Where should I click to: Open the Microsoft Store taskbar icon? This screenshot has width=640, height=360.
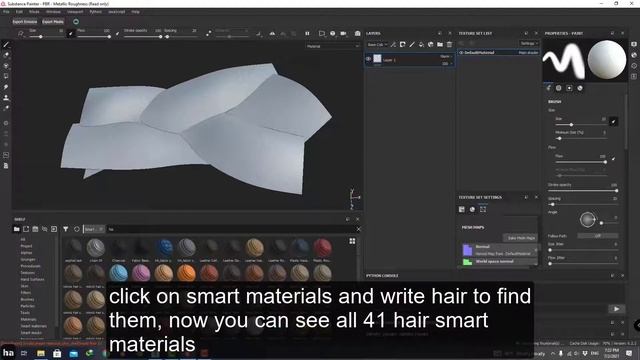[57, 353]
